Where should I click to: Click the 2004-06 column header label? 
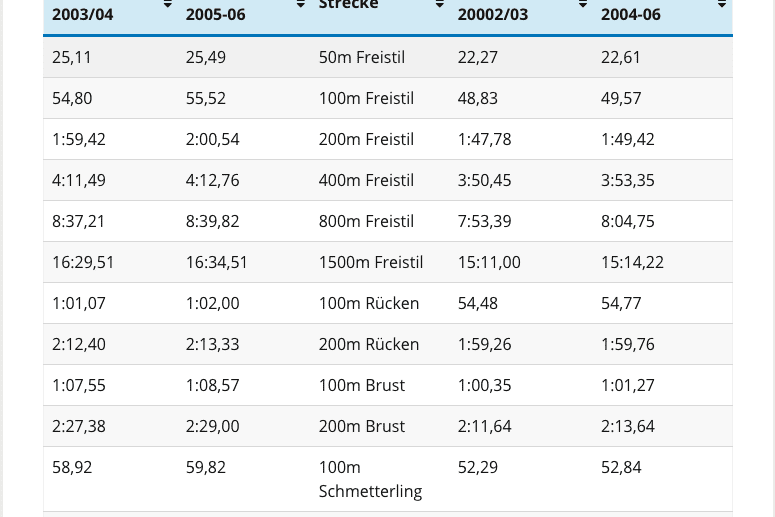pyautogui.click(x=631, y=15)
